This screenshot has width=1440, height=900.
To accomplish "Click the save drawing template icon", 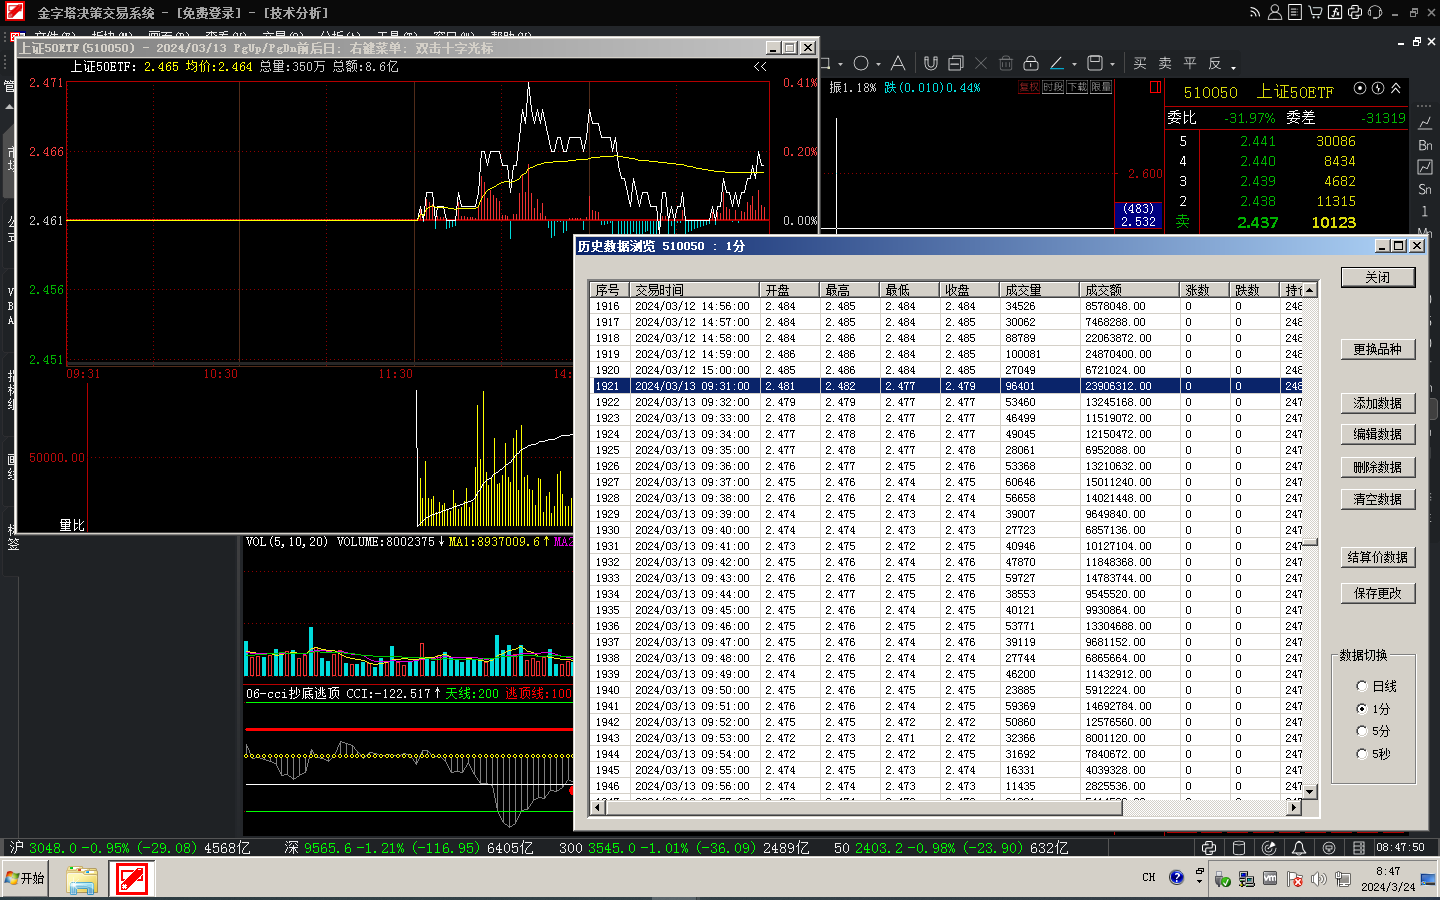I will [x=1095, y=63].
